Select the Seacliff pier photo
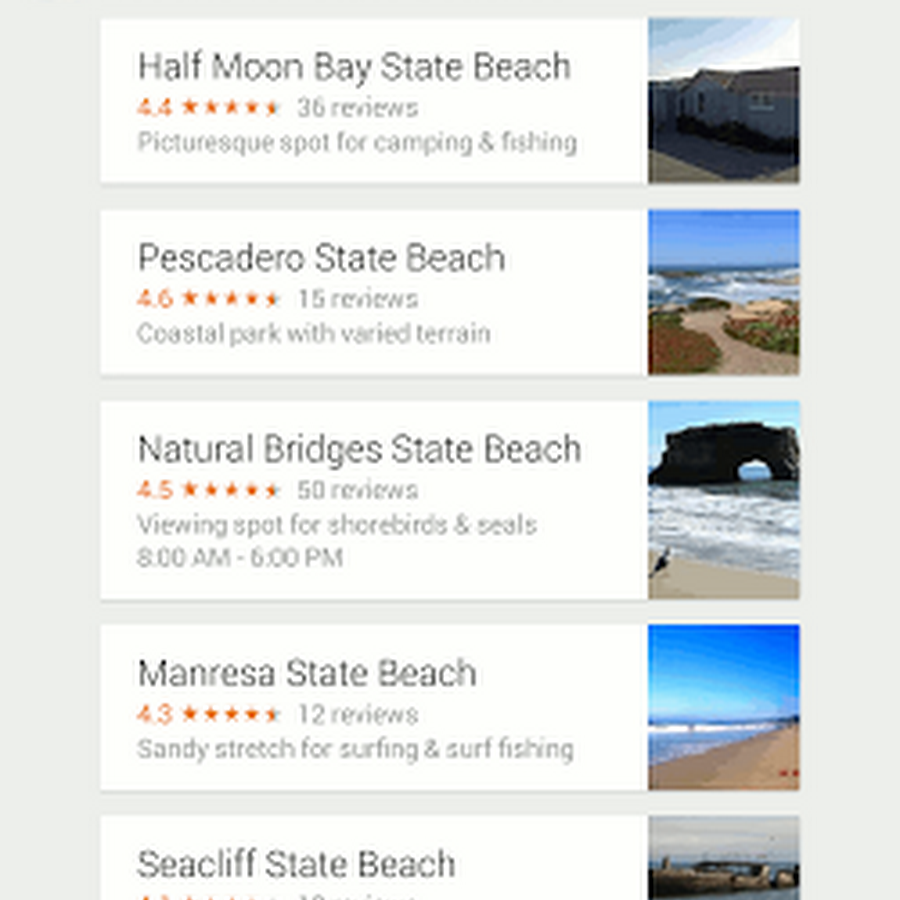The height and width of the screenshot is (900, 900). point(723,858)
